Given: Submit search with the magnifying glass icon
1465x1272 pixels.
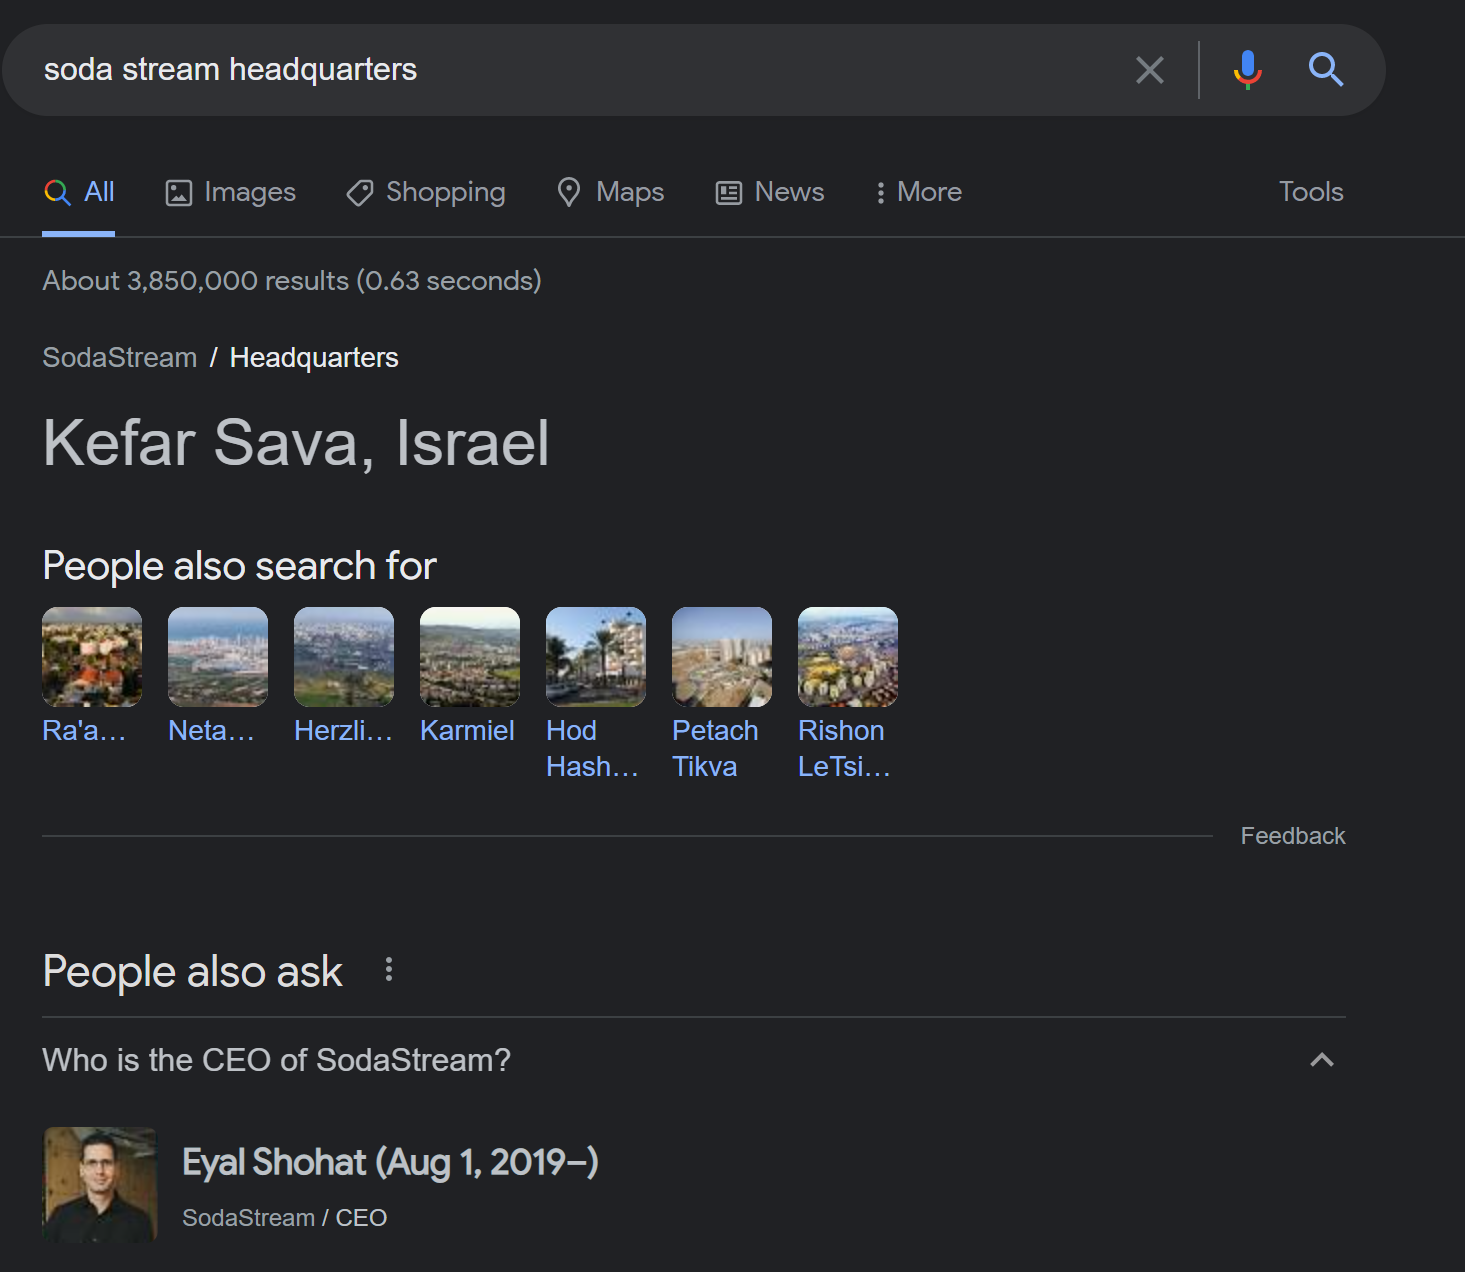Looking at the screenshot, I should tap(1326, 70).
